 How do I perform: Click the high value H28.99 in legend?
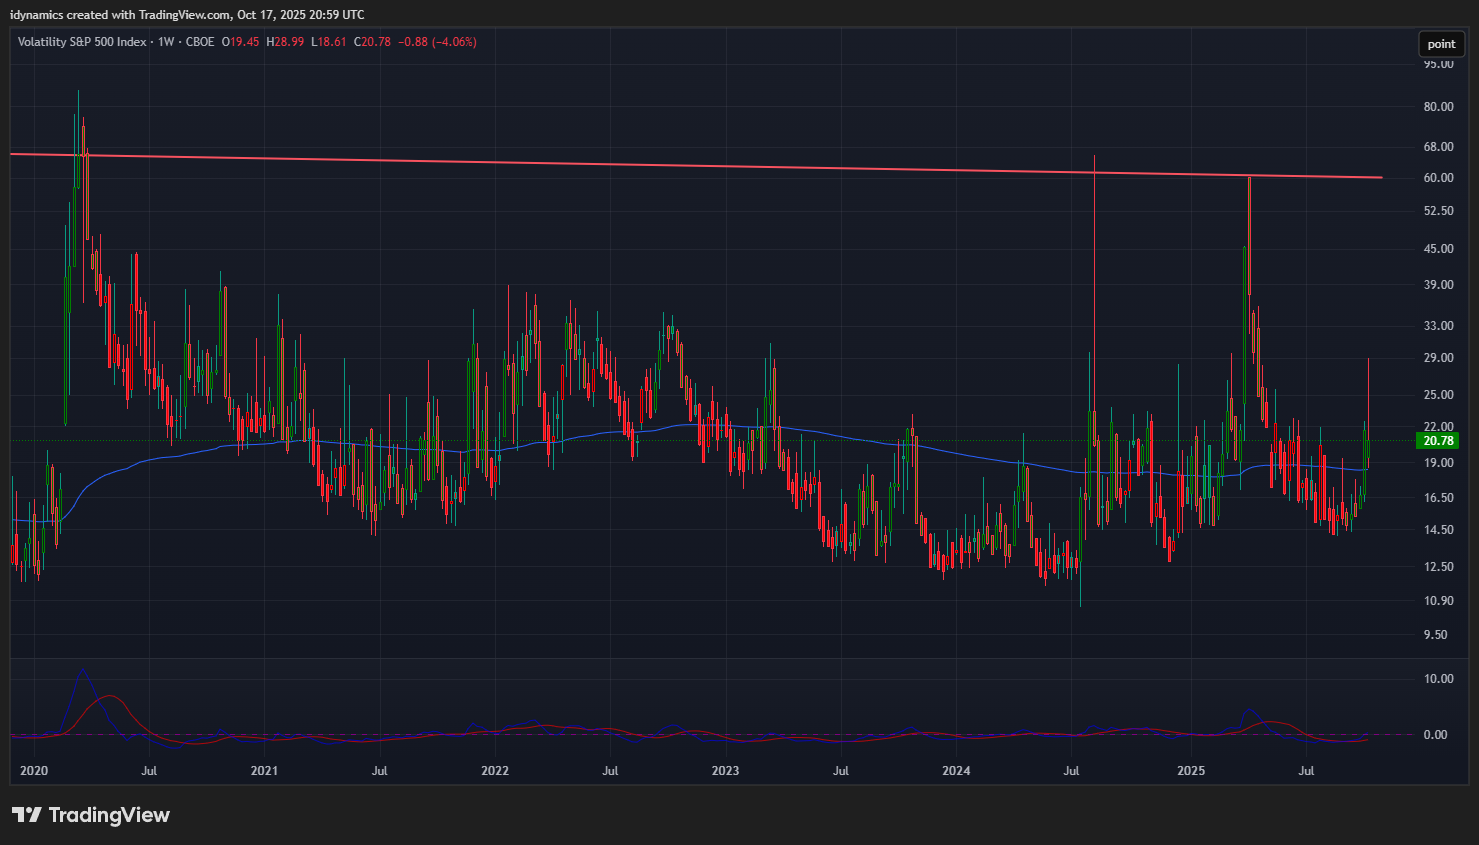coord(285,42)
